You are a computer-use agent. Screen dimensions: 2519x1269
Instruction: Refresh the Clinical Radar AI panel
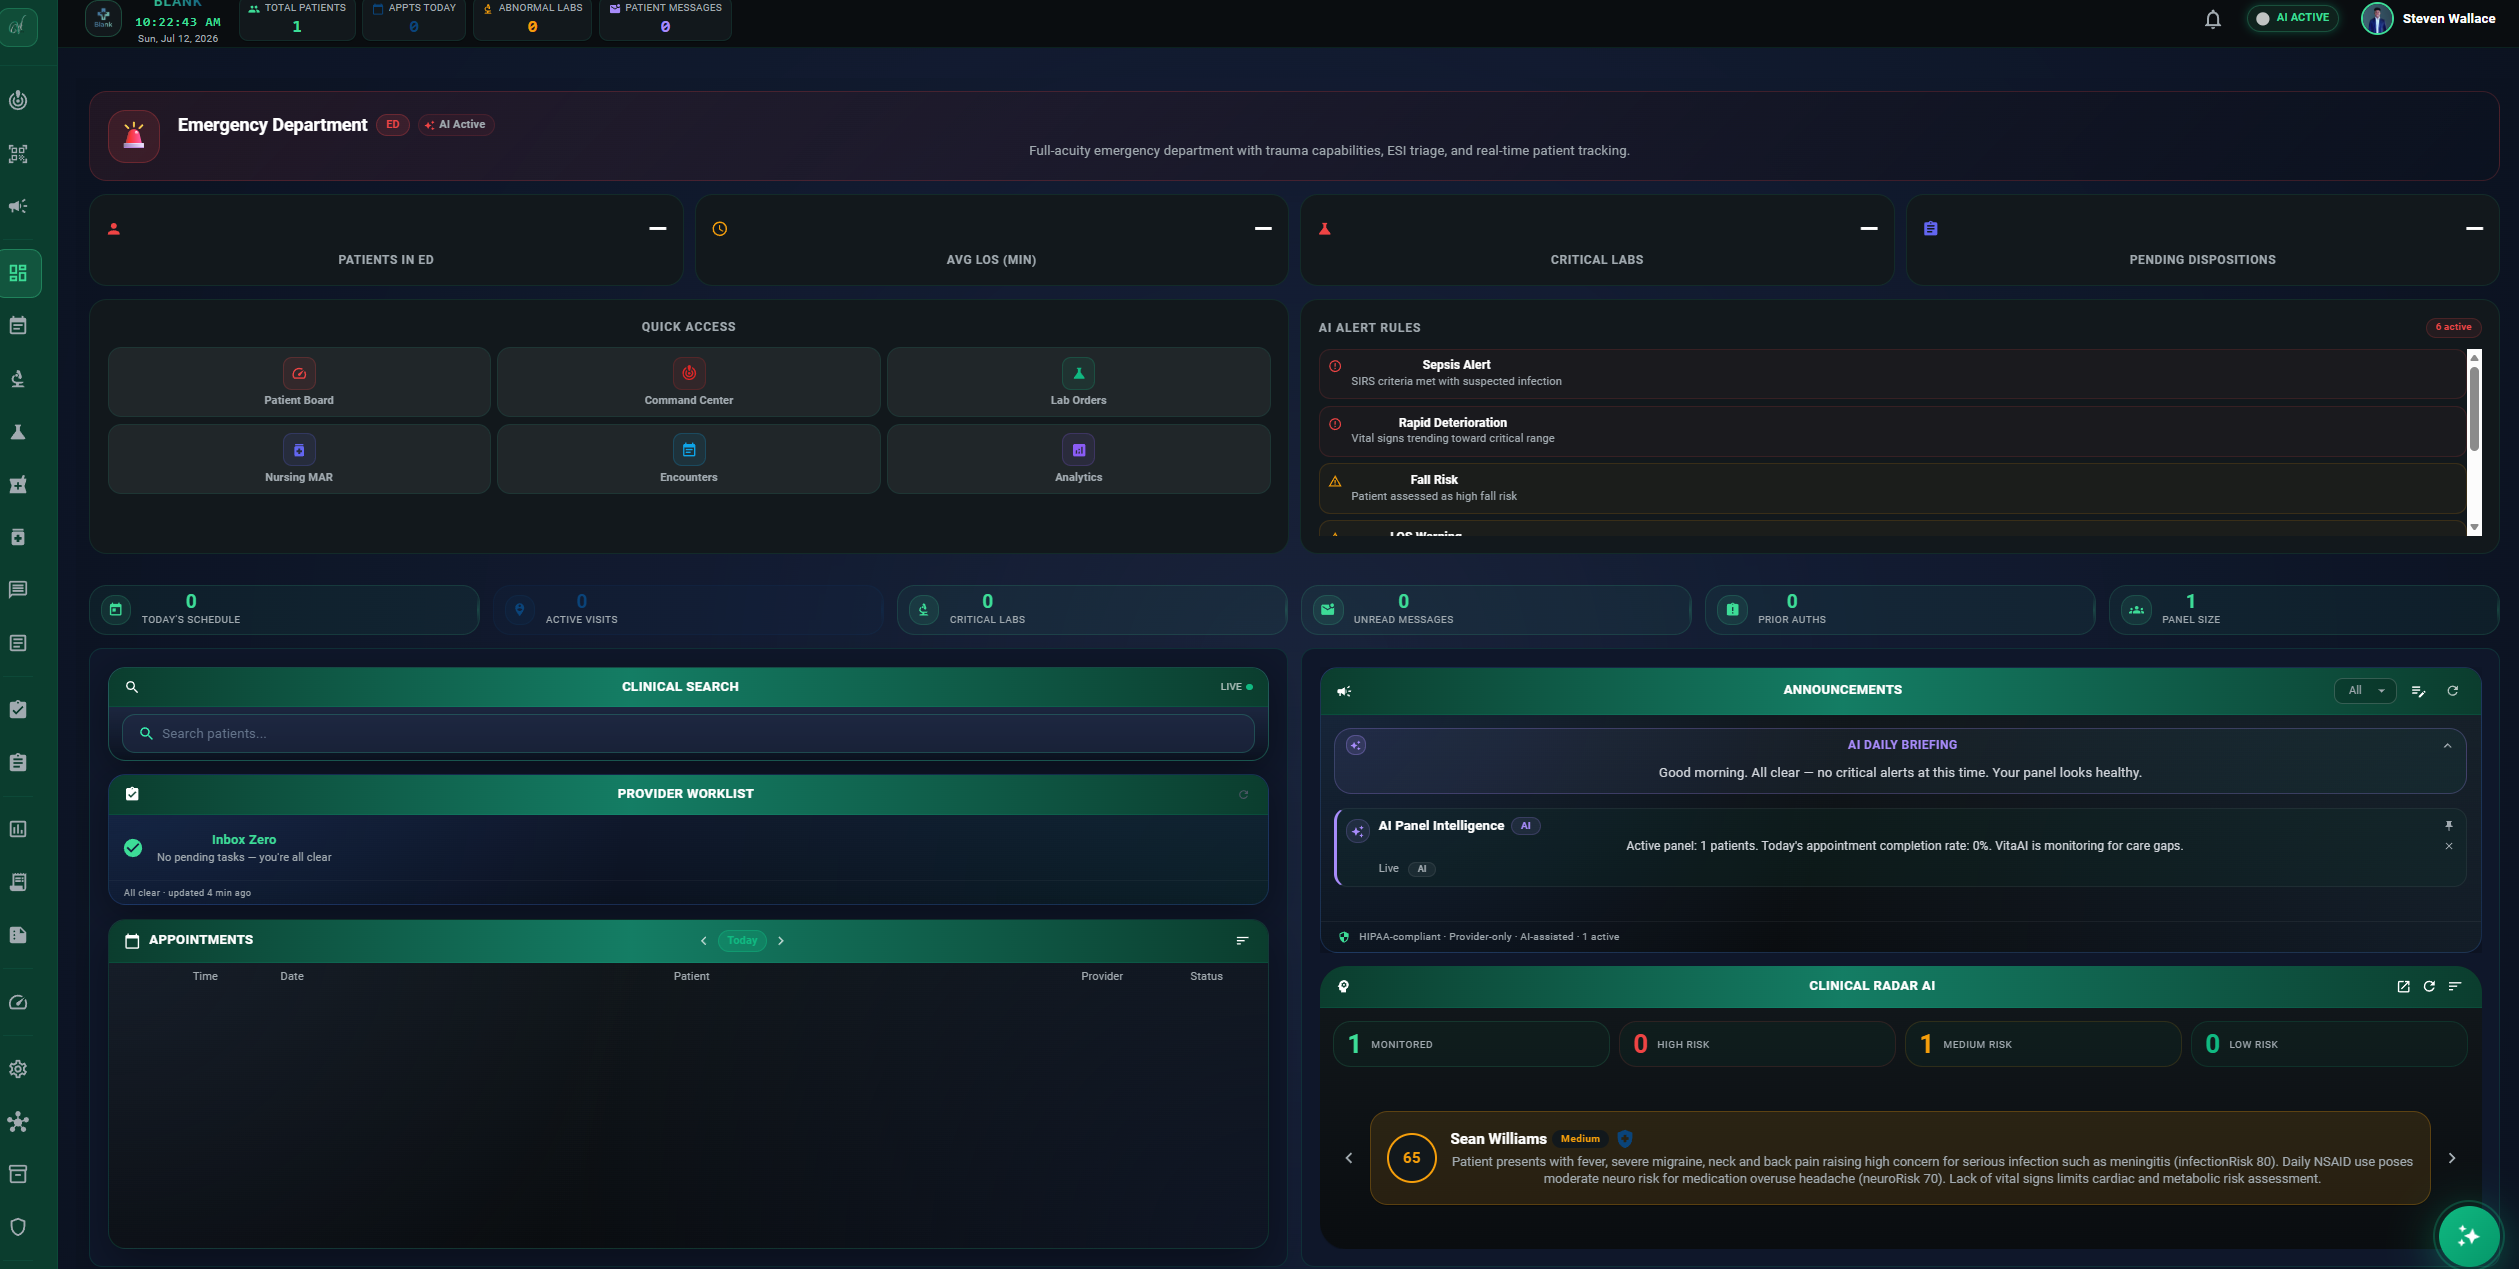point(2429,986)
